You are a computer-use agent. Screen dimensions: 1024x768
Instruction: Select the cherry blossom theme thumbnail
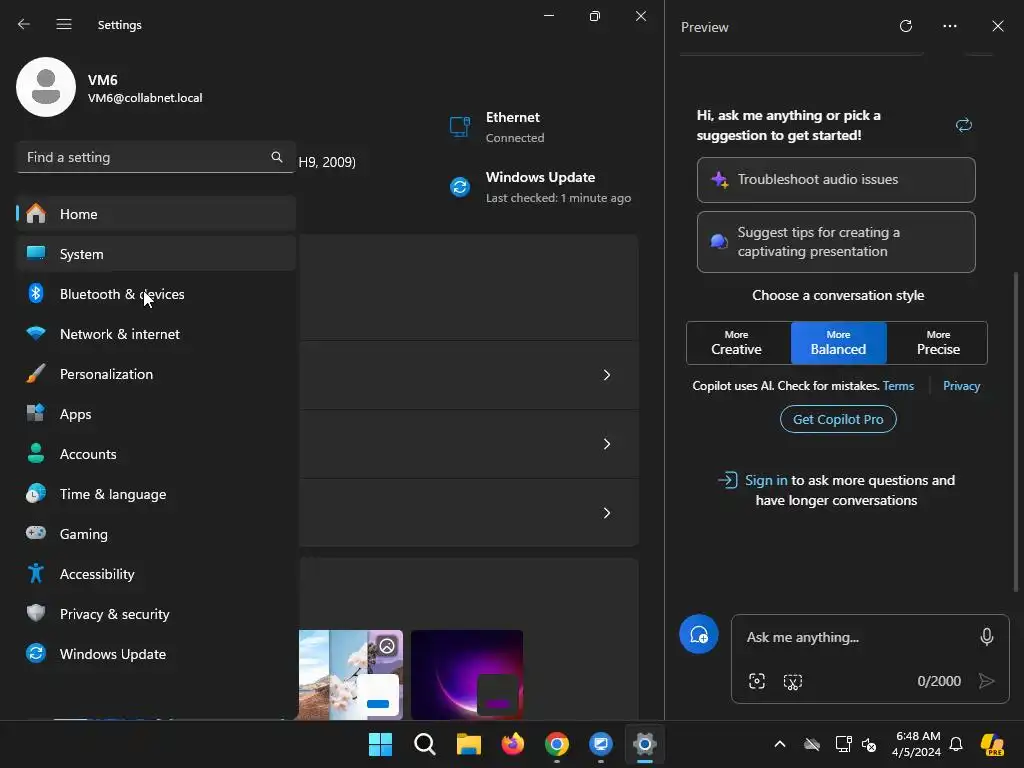tap(351, 675)
